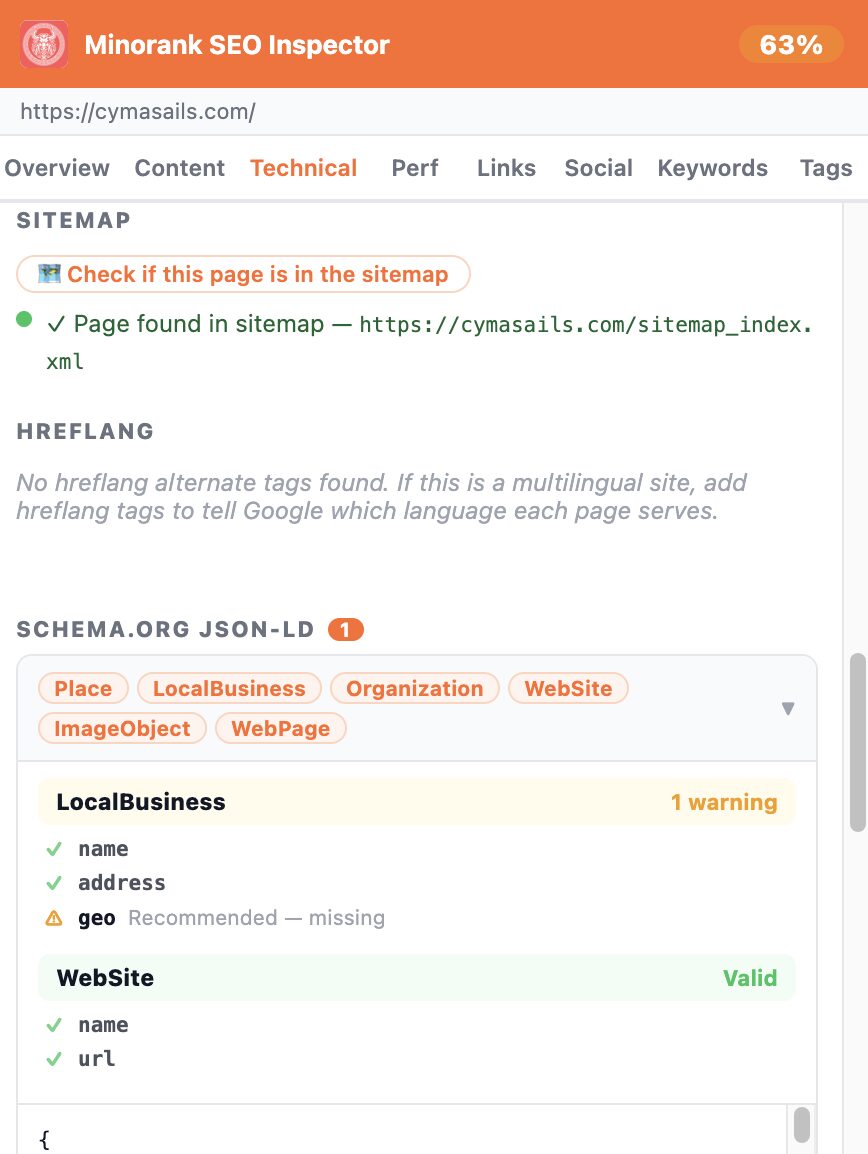Image resolution: width=868 pixels, height=1154 pixels.
Task: Click the SCHEMA.ORG JSON-LD heading
Action: point(165,629)
